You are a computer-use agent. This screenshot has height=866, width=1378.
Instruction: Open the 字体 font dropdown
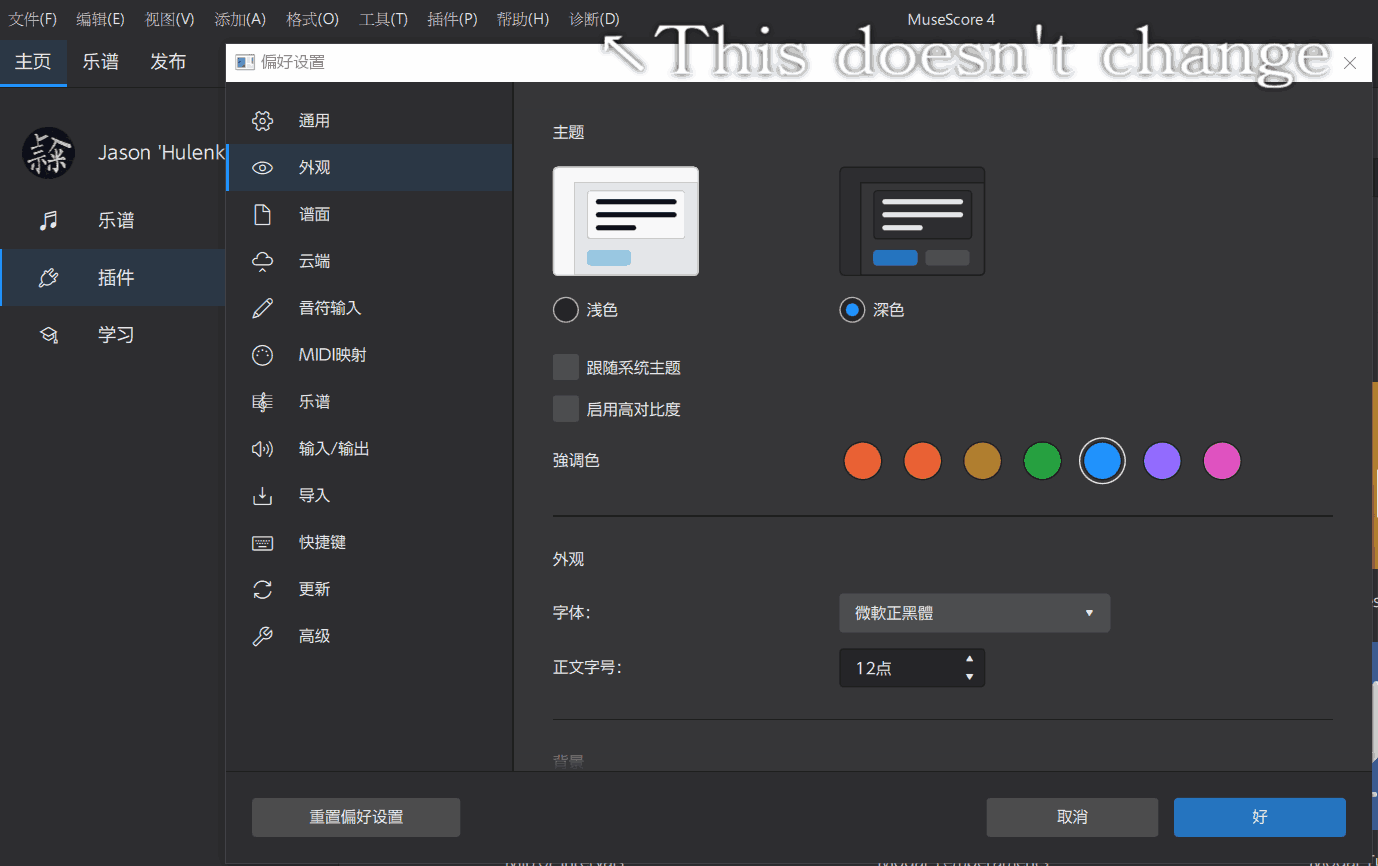(974, 613)
